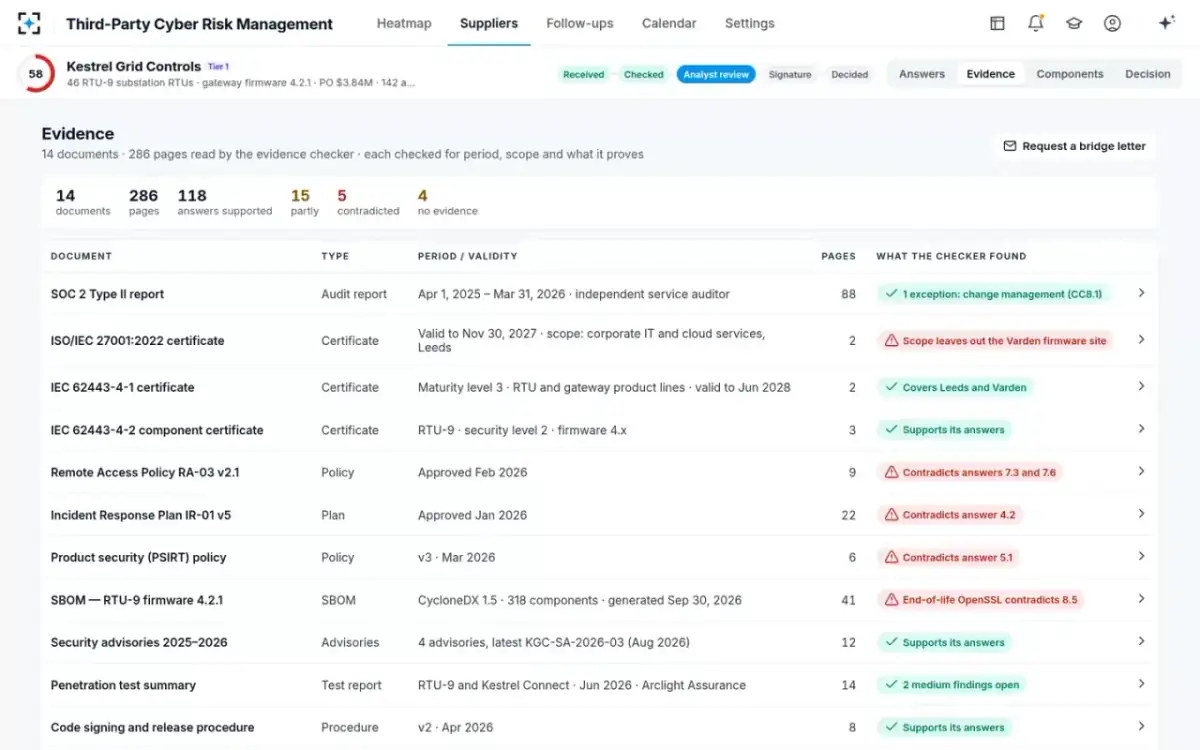Expand the SOC 2 Type II report row
The height and width of the screenshot is (750, 1200).
[x=1141, y=293]
